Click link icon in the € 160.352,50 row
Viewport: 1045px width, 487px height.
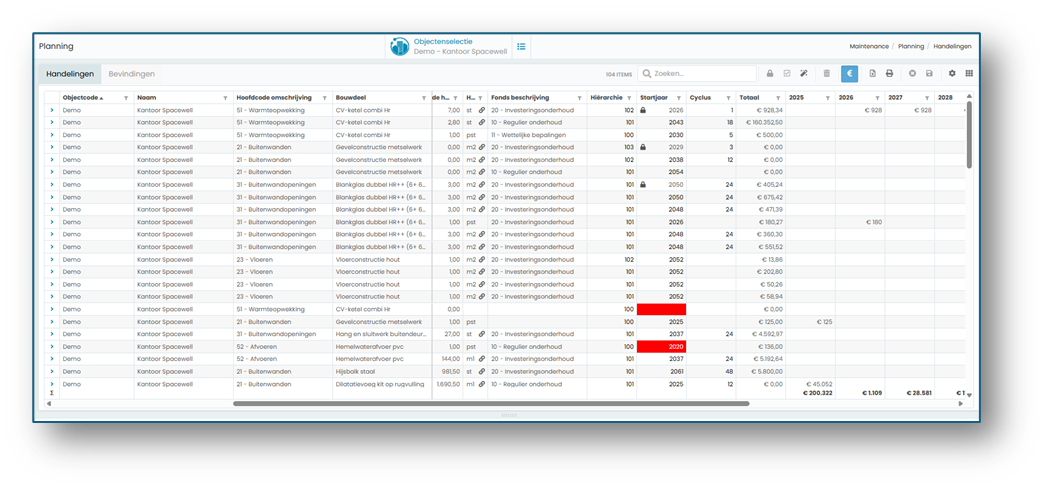click(482, 123)
